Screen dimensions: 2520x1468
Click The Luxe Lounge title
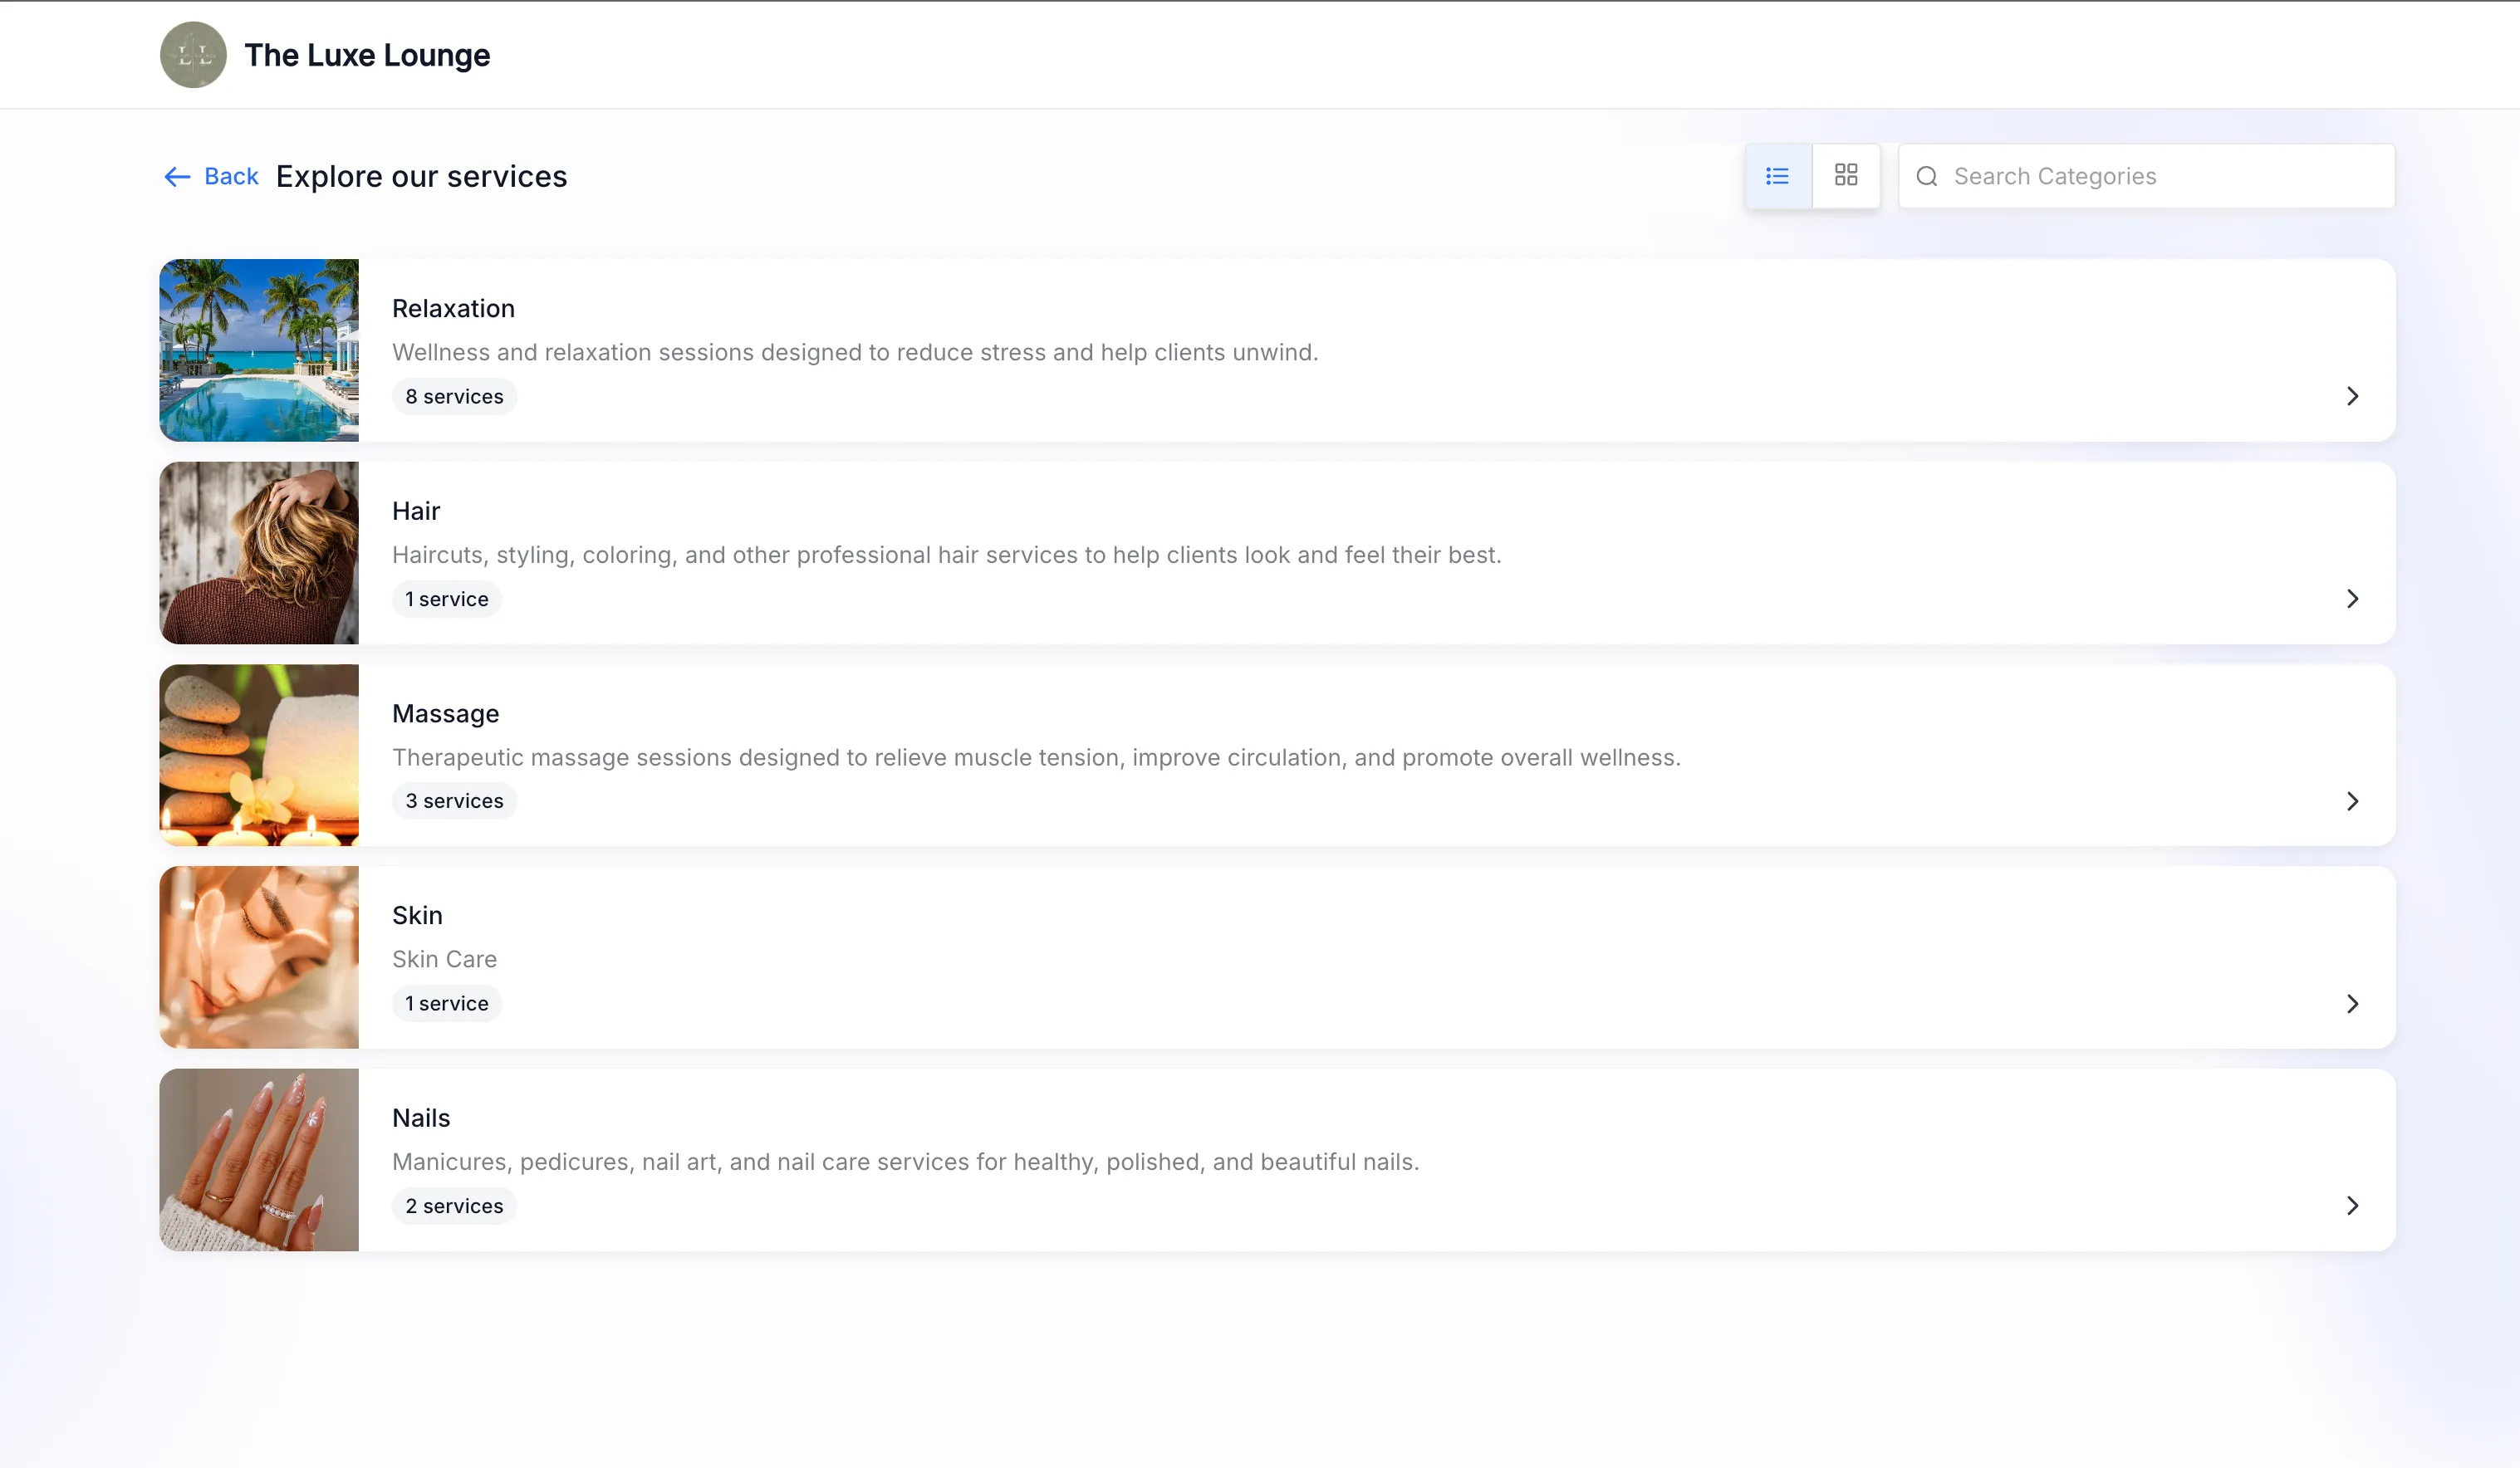(367, 55)
